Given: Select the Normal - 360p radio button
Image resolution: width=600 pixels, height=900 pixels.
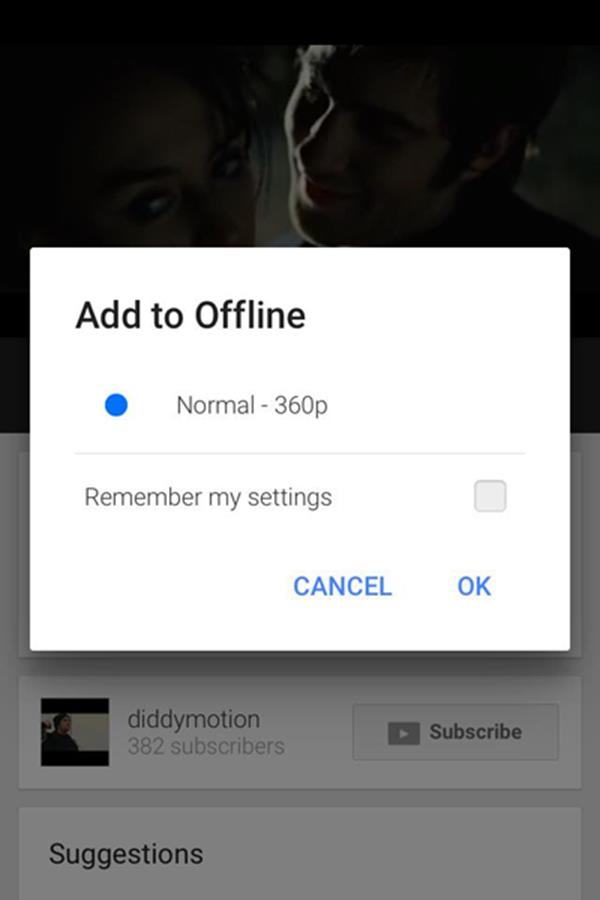Looking at the screenshot, I should point(116,405).
